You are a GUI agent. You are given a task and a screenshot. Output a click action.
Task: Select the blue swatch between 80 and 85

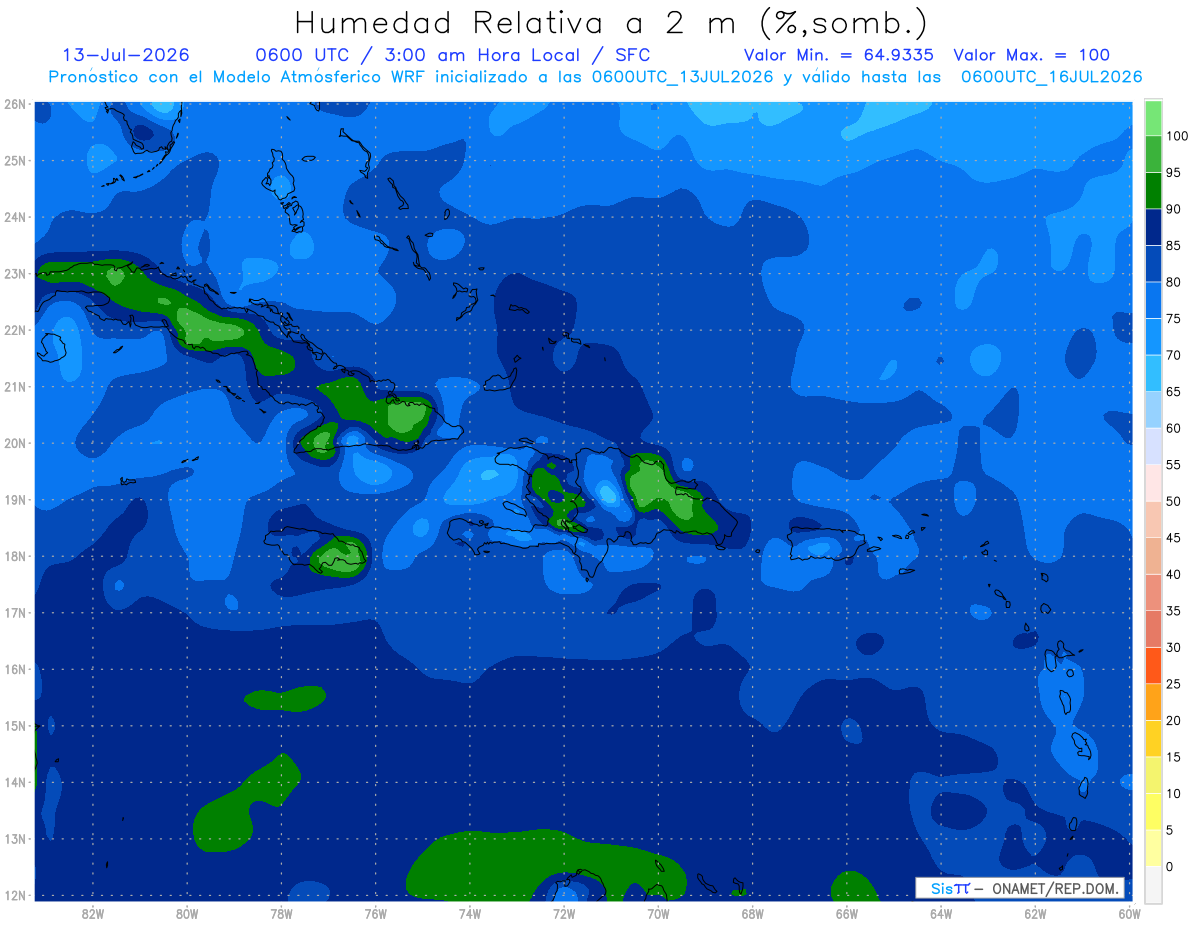(1153, 263)
